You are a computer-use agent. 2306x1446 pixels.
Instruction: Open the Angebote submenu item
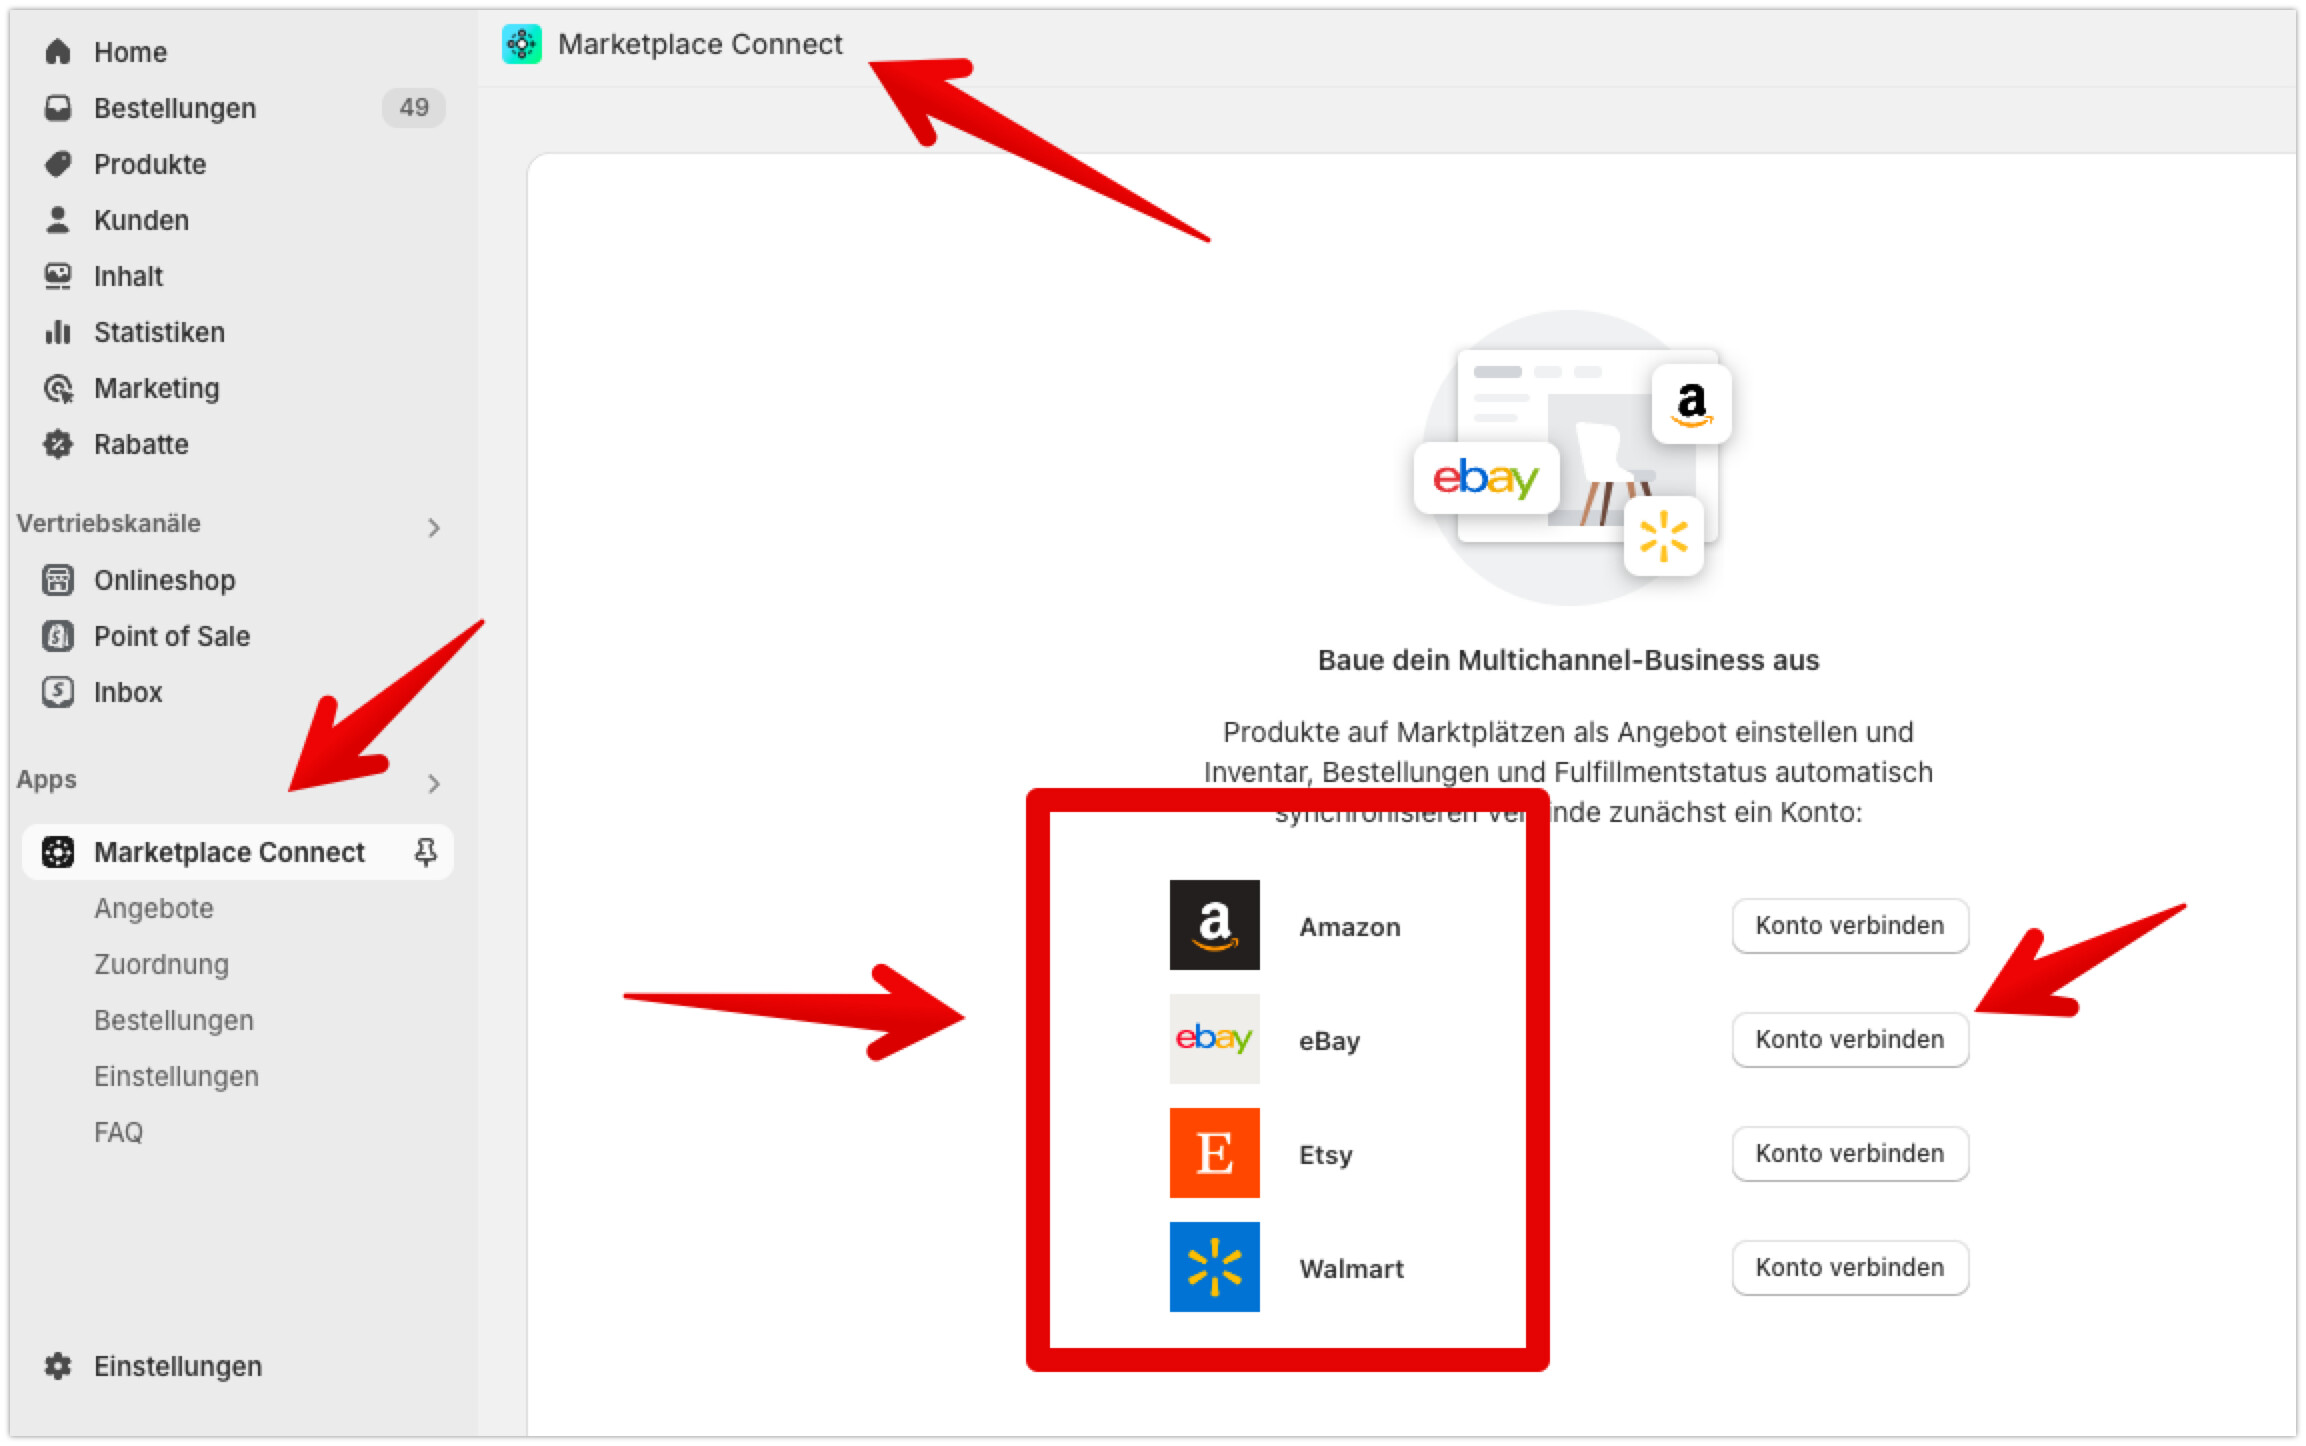coord(154,908)
